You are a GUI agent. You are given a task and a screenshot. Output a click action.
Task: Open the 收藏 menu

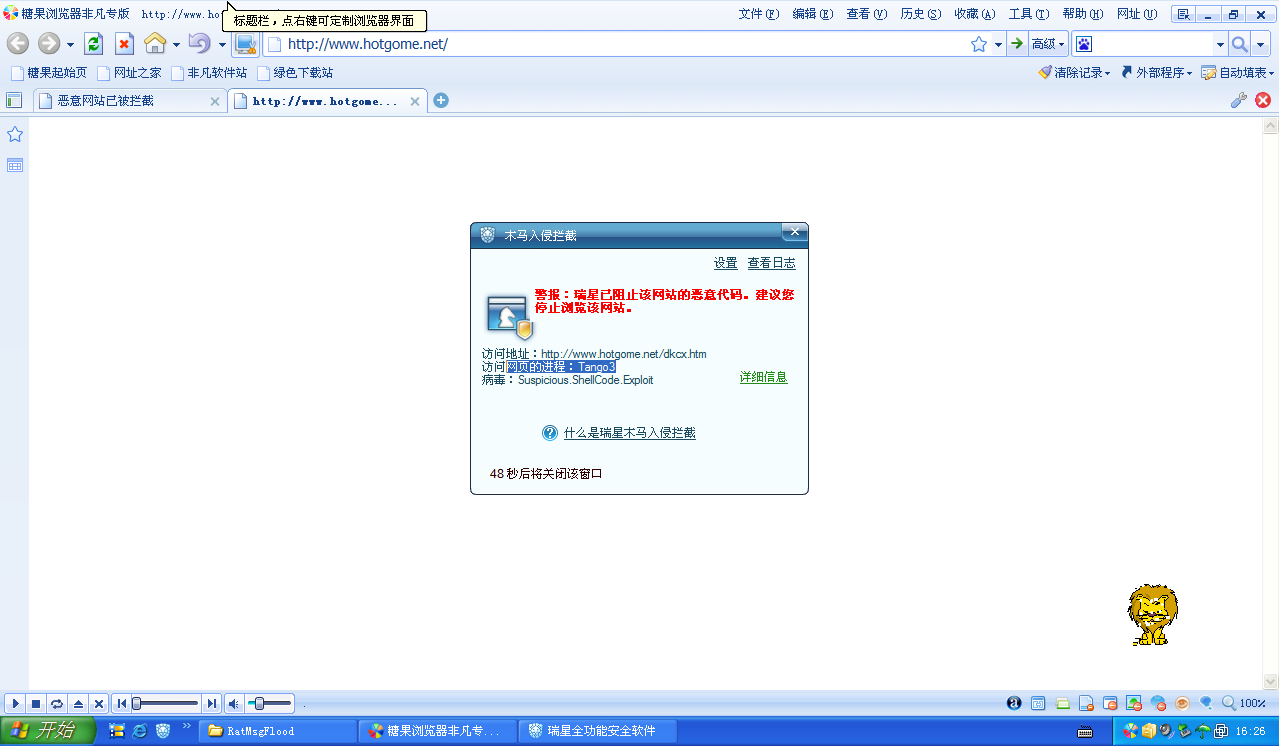(974, 14)
